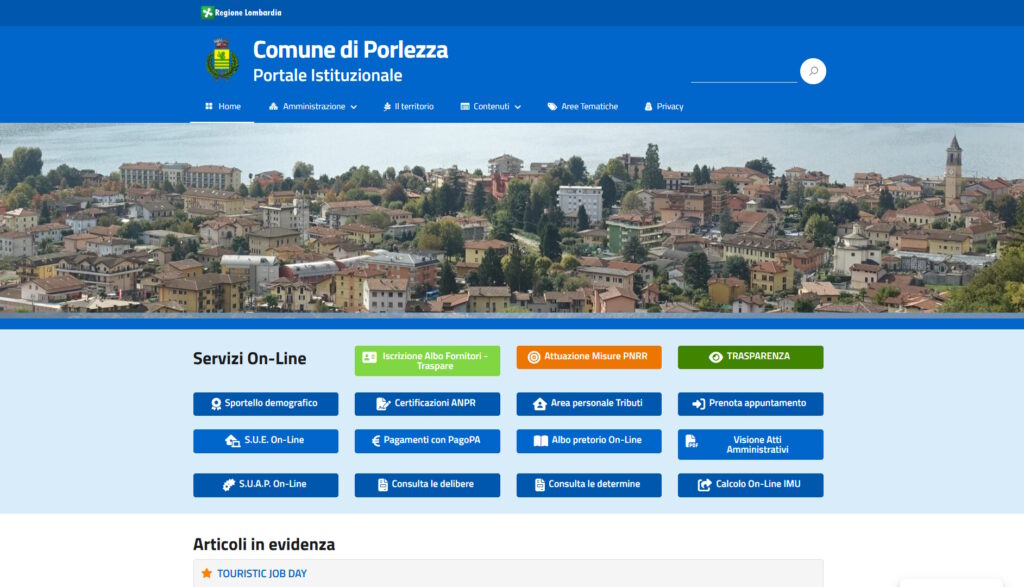Open the green TRASPARENZA button
Image resolution: width=1024 pixels, height=587 pixels.
coord(750,357)
